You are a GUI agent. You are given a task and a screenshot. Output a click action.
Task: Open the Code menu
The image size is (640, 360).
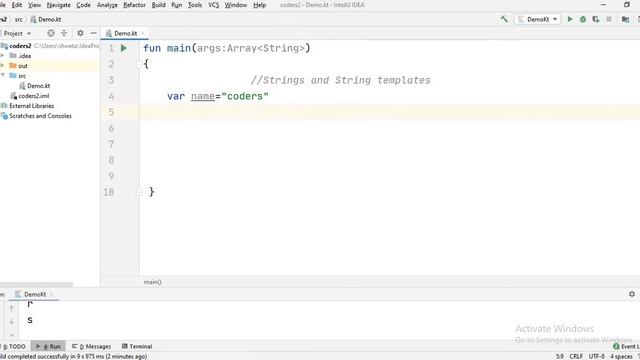click(x=83, y=5)
